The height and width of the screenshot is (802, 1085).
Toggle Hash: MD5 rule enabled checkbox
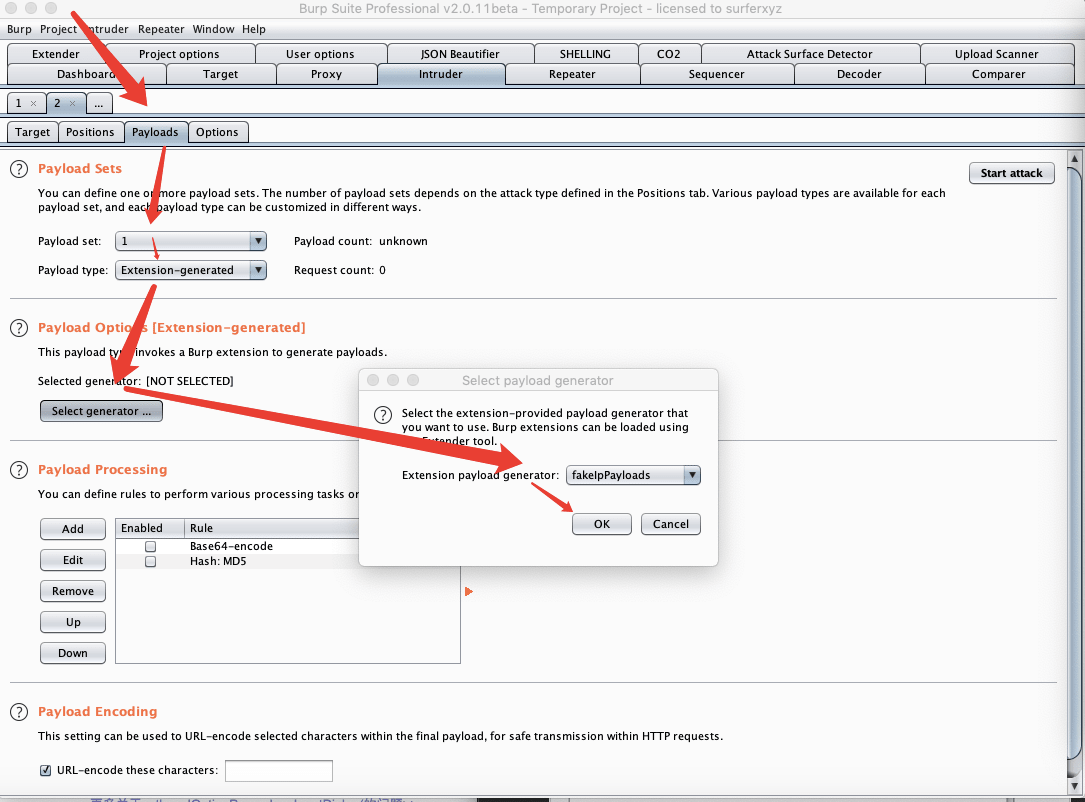(x=150, y=562)
